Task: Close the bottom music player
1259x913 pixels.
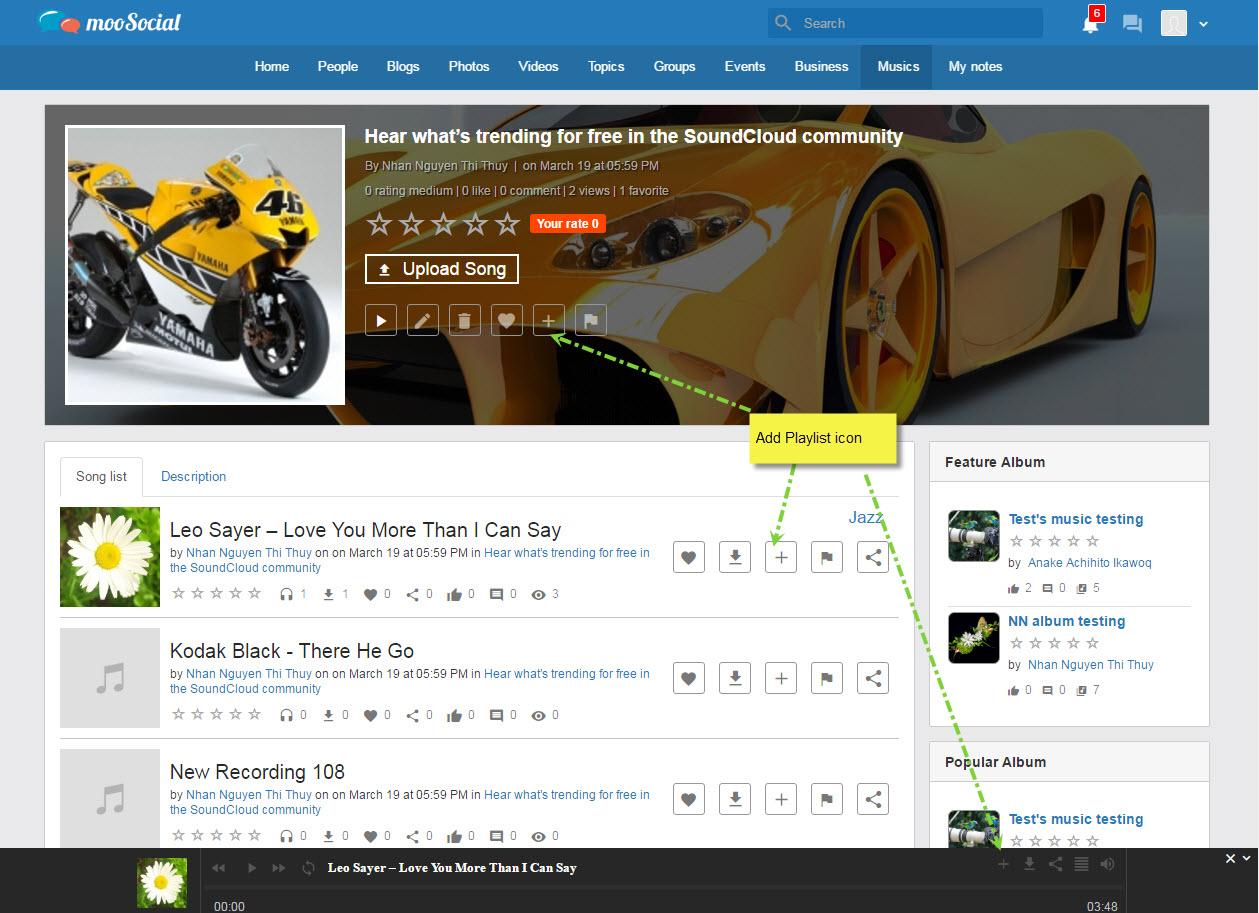Action: pyautogui.click(x=1231, y=858)
